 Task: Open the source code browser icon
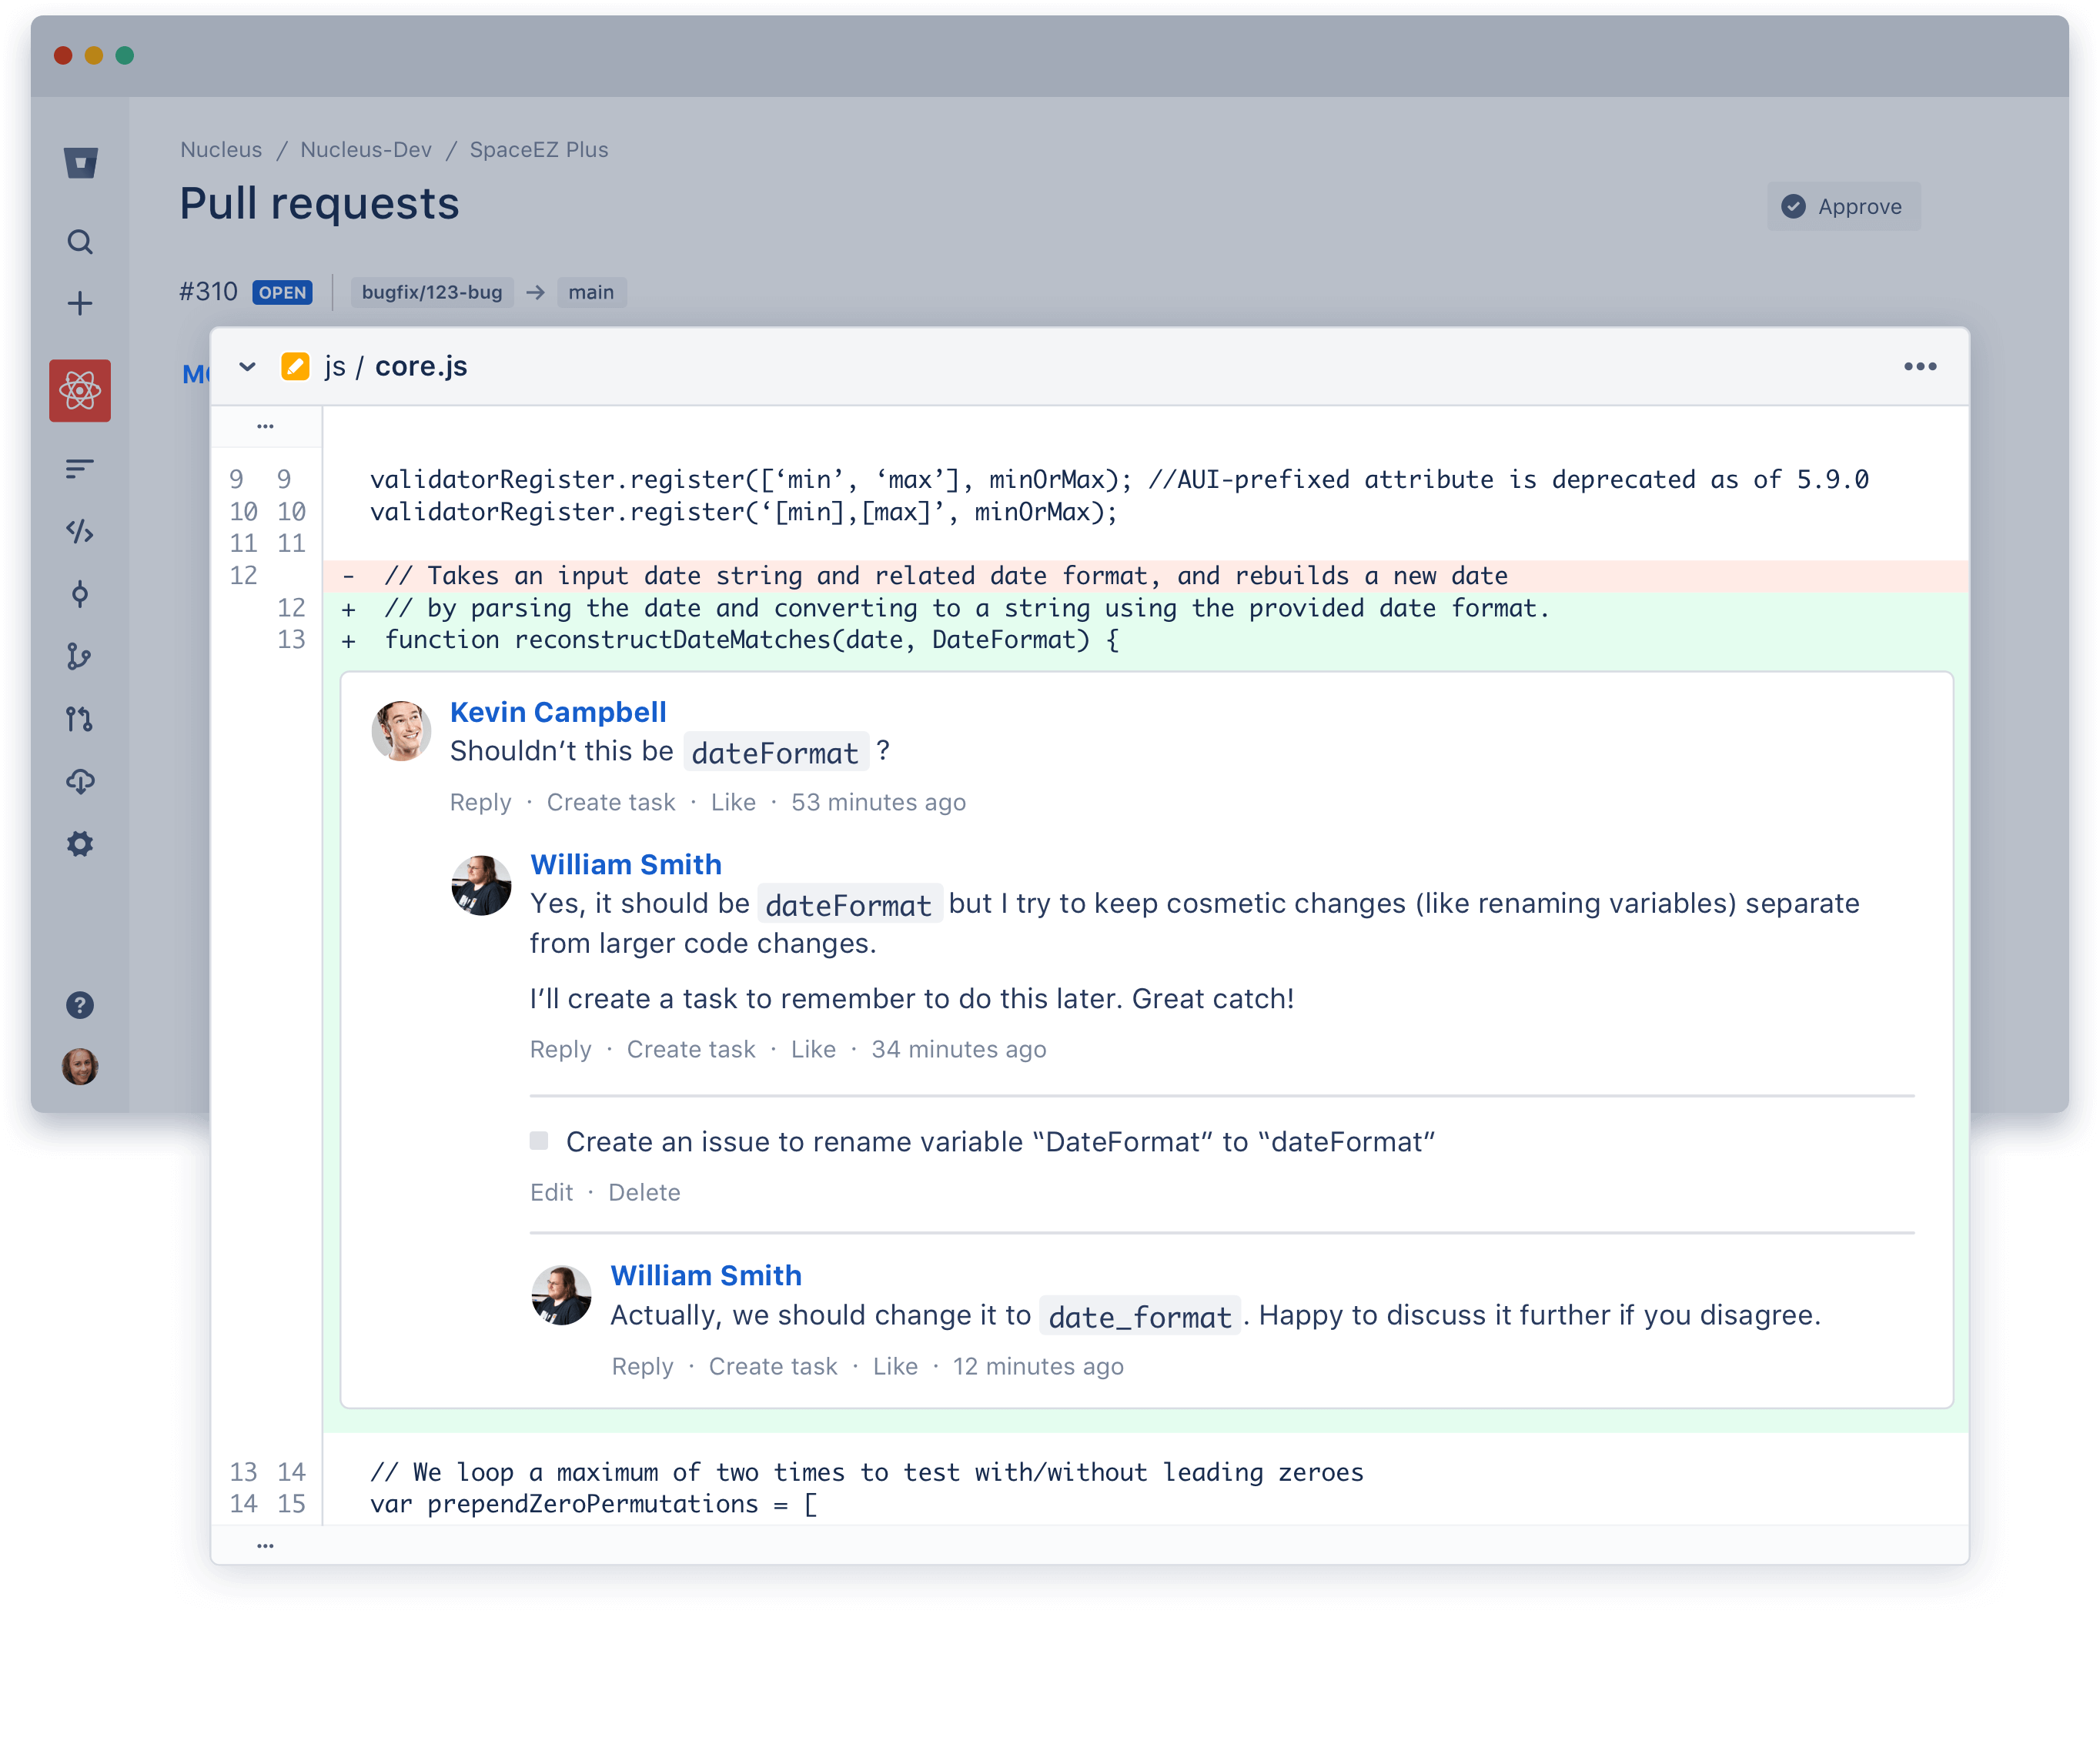pos(80,533)
